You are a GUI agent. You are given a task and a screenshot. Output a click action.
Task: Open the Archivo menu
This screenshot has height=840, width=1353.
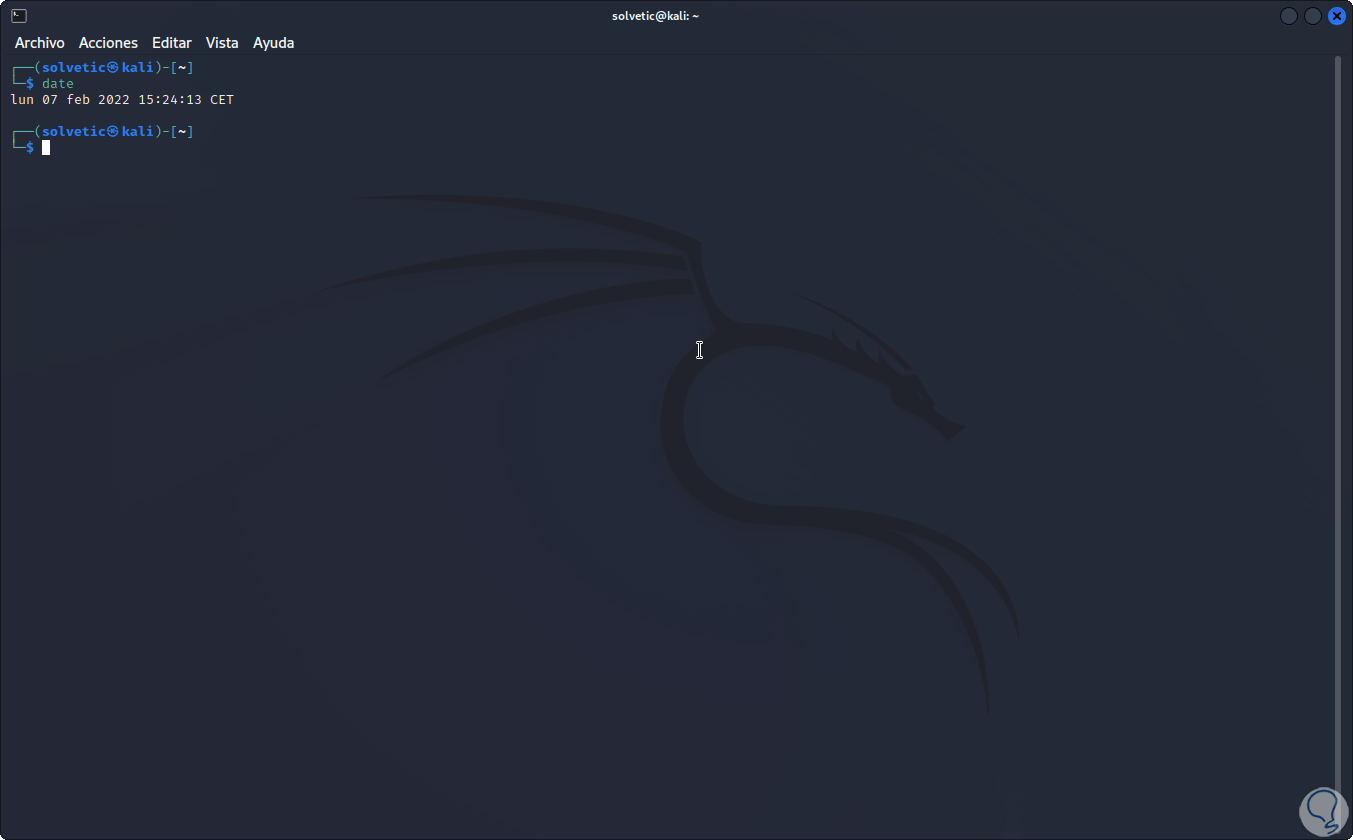(40, 43)
